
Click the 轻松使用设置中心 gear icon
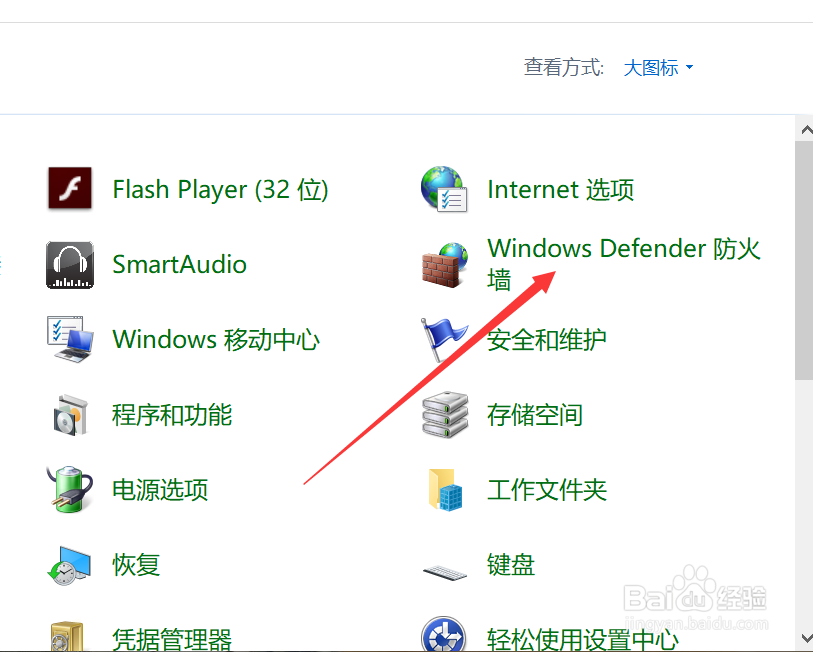(x=443, y=634)
